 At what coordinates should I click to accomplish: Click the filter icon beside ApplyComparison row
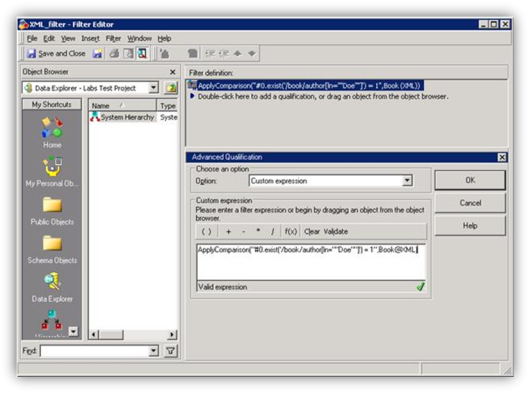pos(192,85)
